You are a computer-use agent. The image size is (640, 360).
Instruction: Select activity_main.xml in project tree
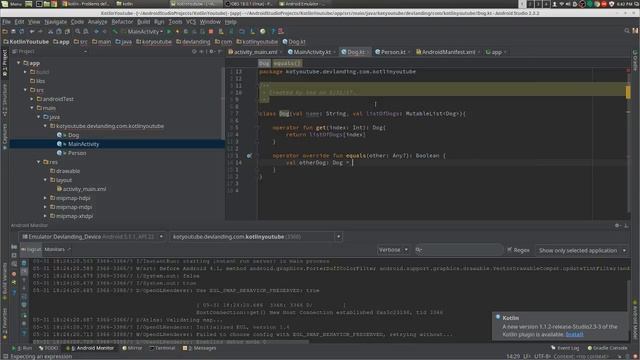[84, 189]
